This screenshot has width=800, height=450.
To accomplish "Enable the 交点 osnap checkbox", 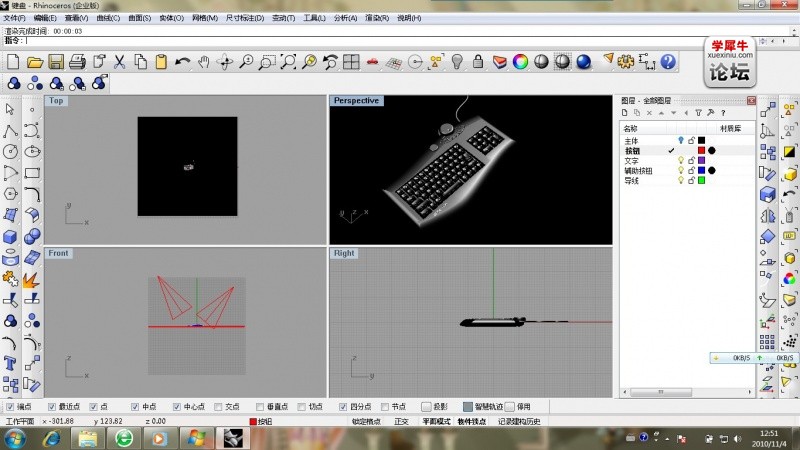I will click(x=218, y=407).
